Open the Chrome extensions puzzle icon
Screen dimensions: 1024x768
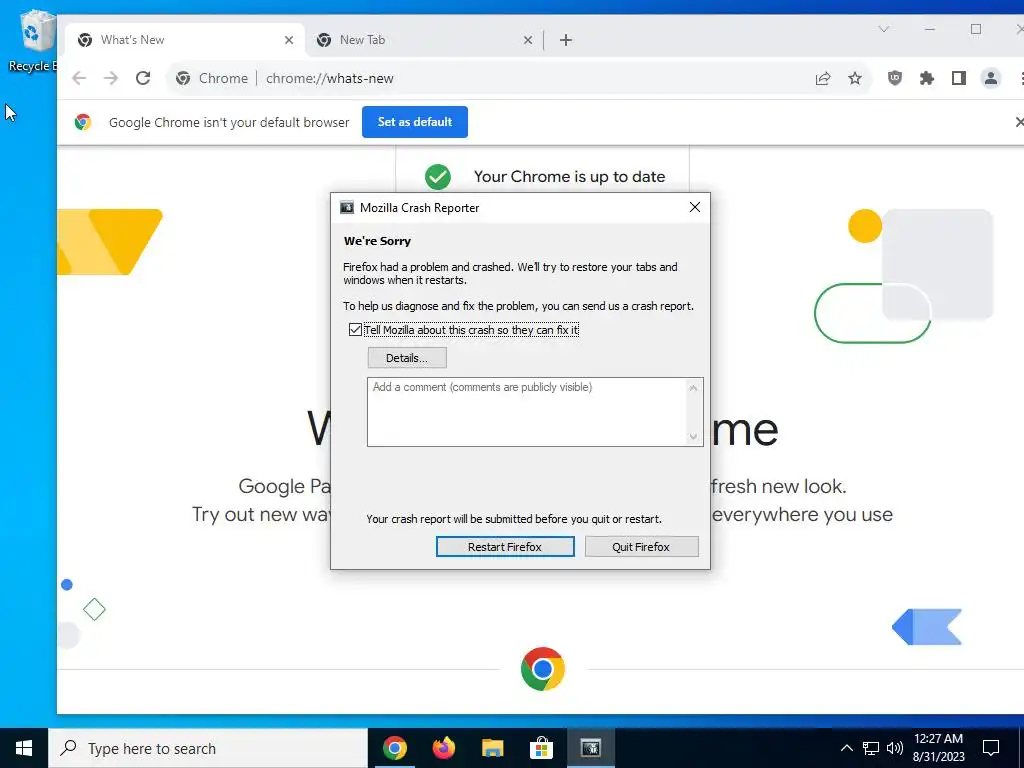(927, 78)
